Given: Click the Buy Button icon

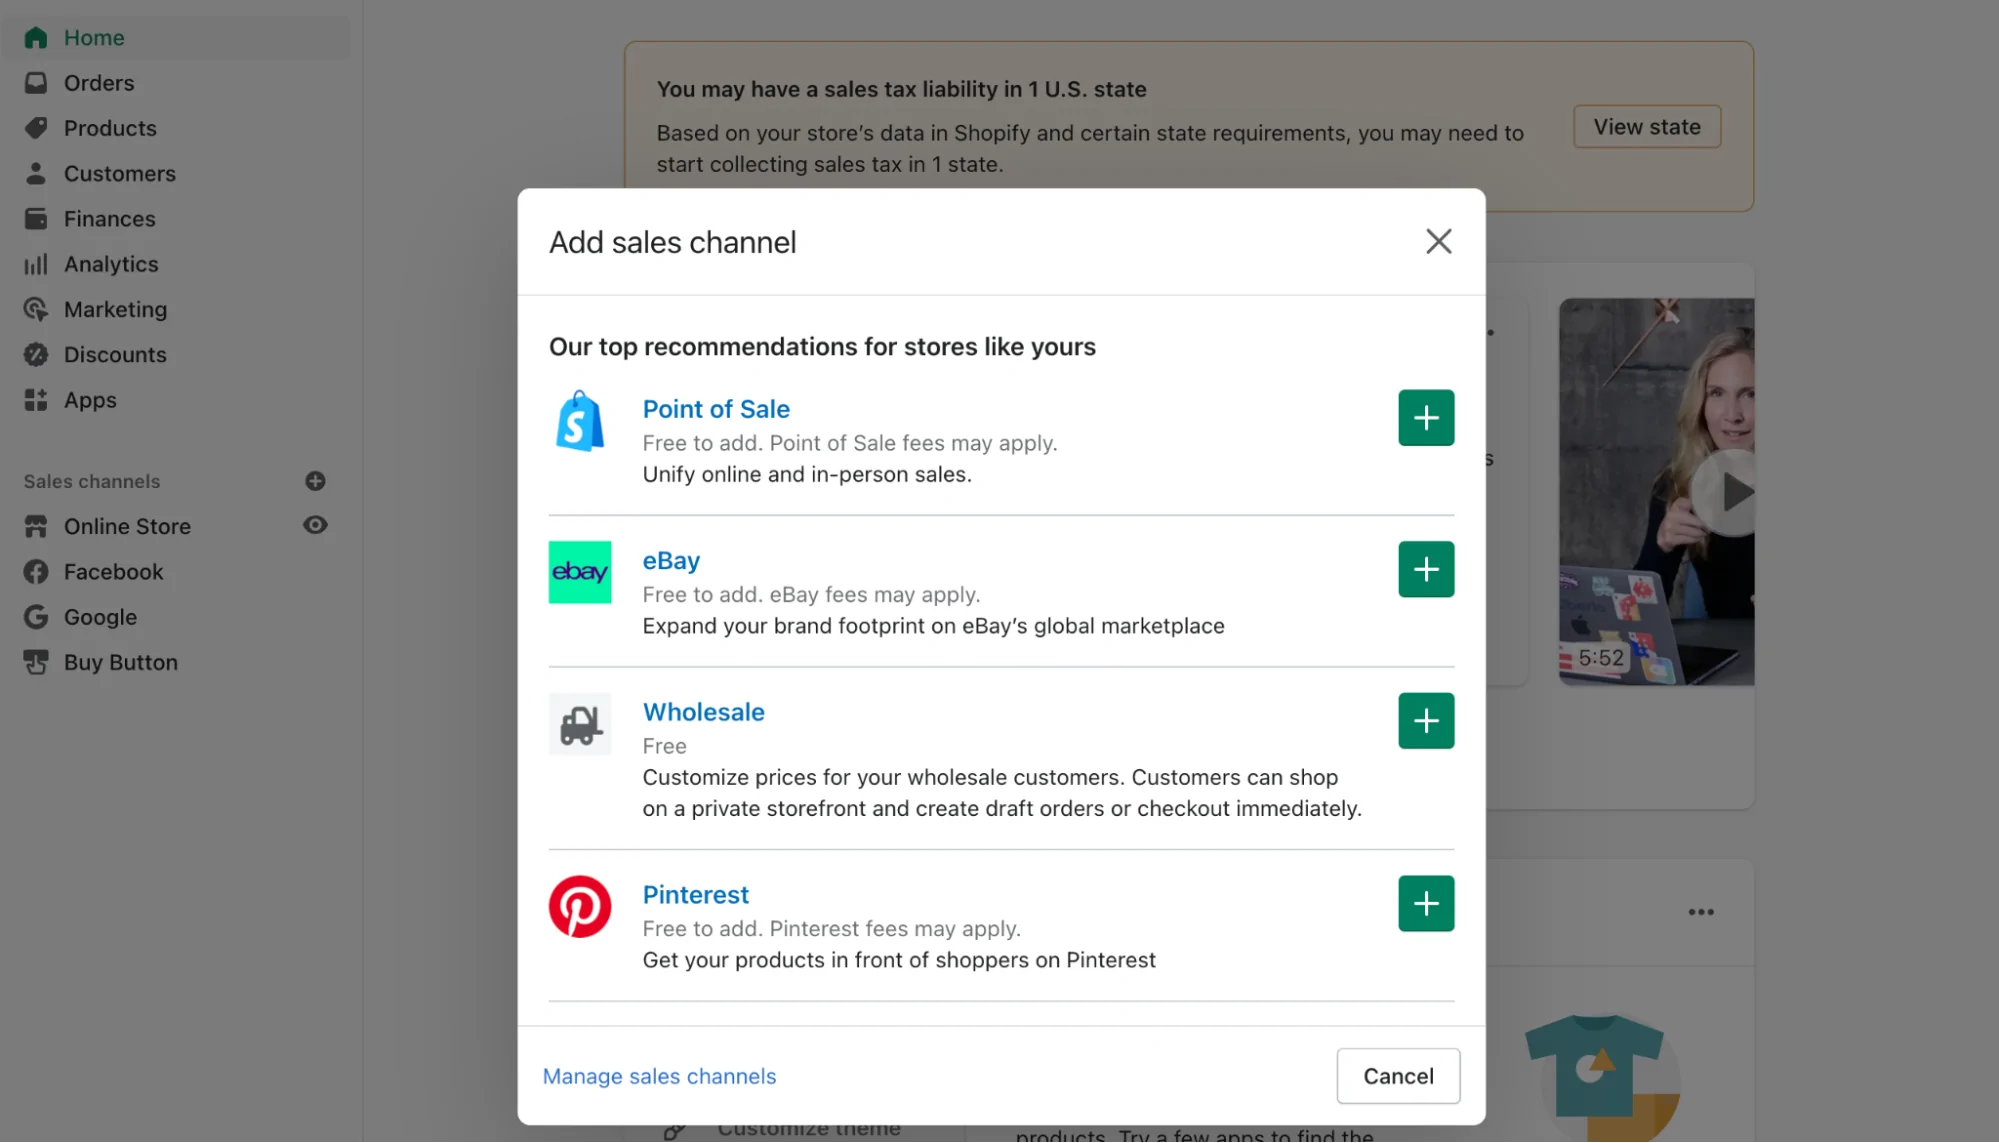Looking at the screenshot, I should (x=36, y=662).
